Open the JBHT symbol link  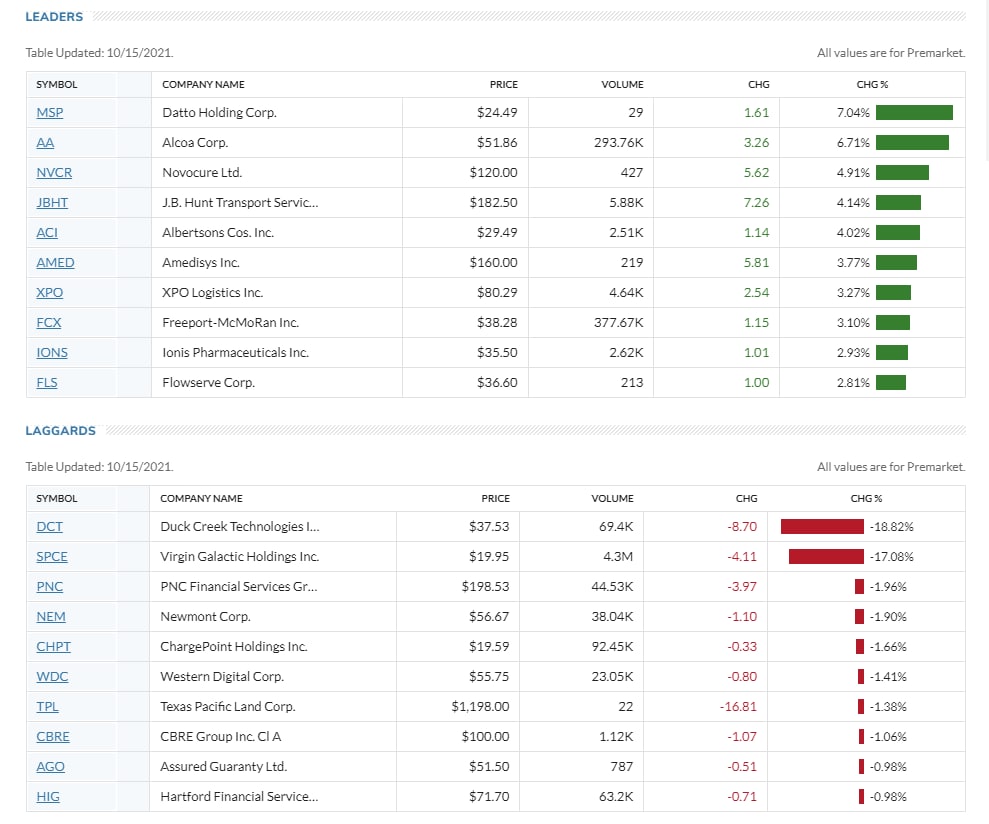click(x=52, y=203)
